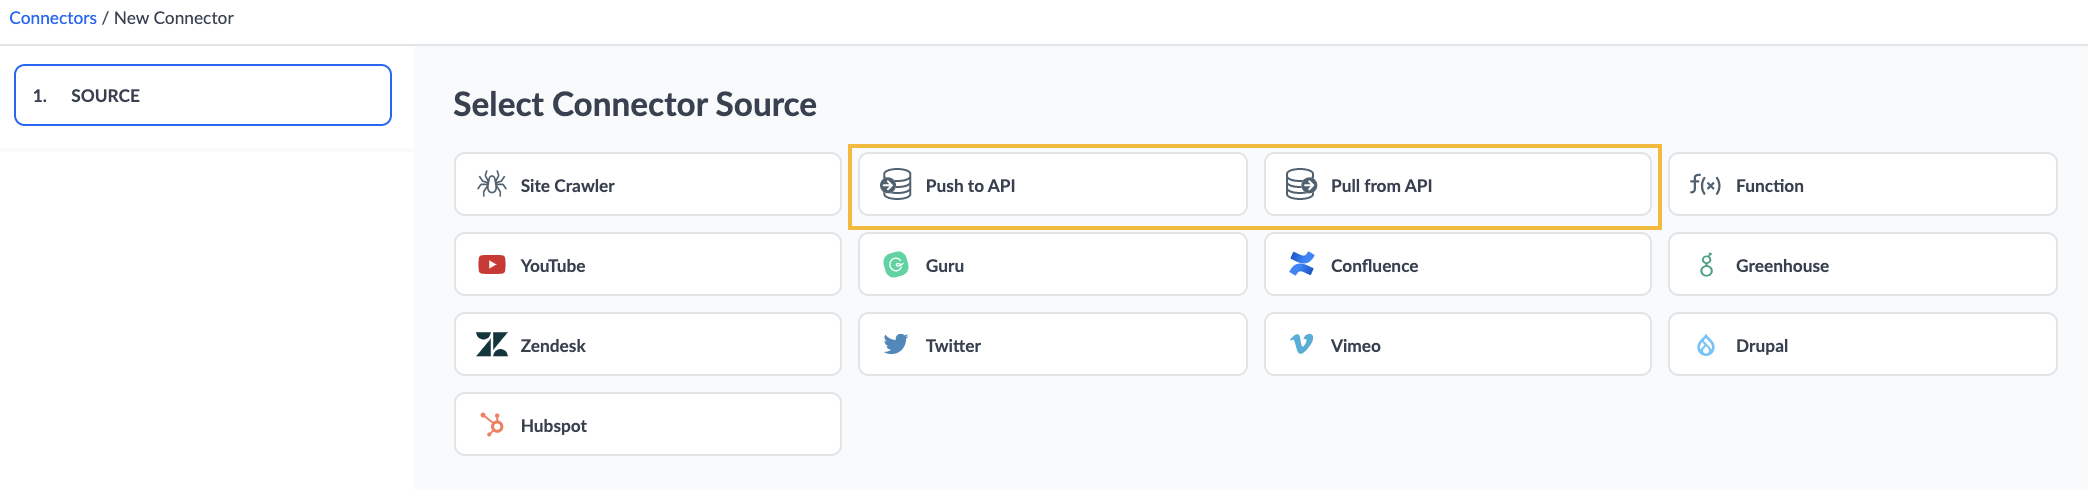The image size is (2088, 490).
Task: Pick the Greenhouse source option
Action: 1862,264
